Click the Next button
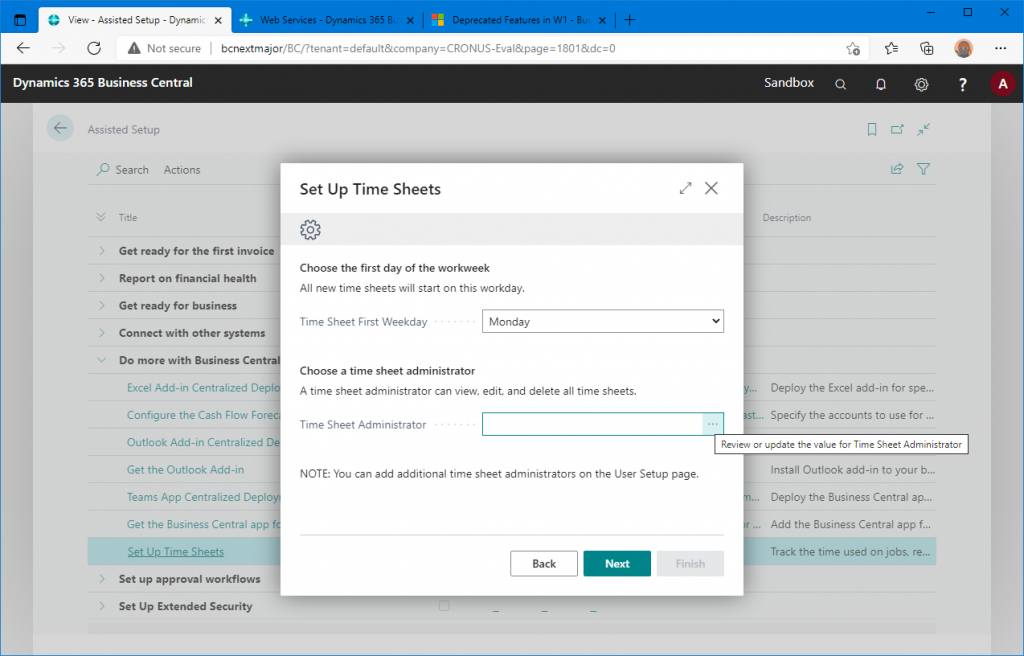 (x=617, y=564)
